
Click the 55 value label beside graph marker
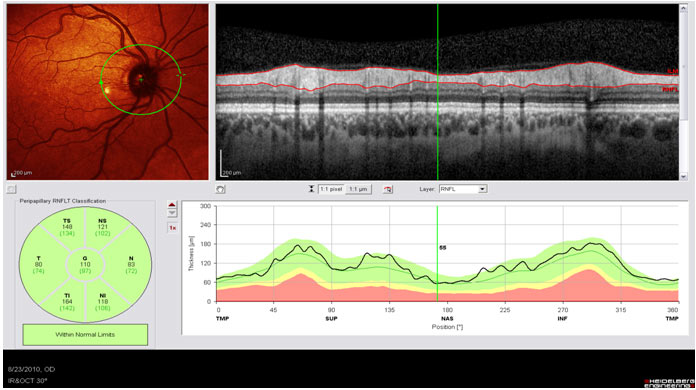(x=443, y=248)
